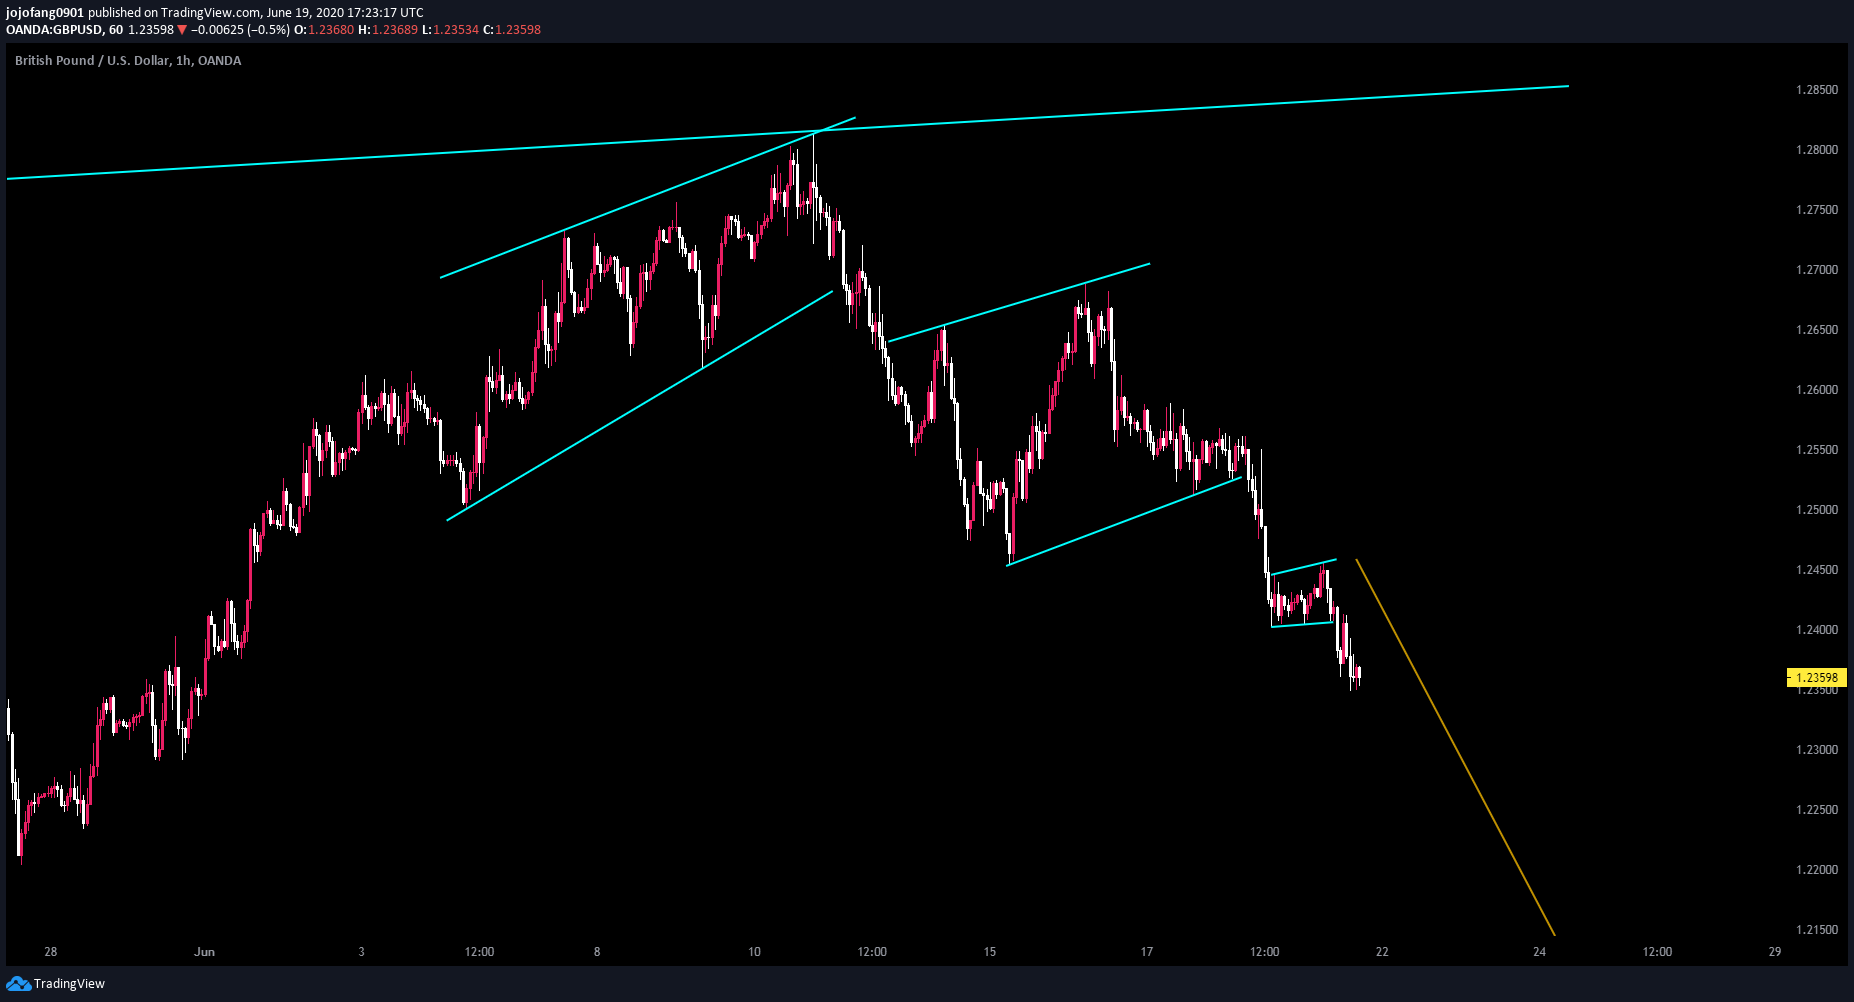1854x1002 pixels.
Task: Click the date label 10 on time axis
Action: click(754, 952)
